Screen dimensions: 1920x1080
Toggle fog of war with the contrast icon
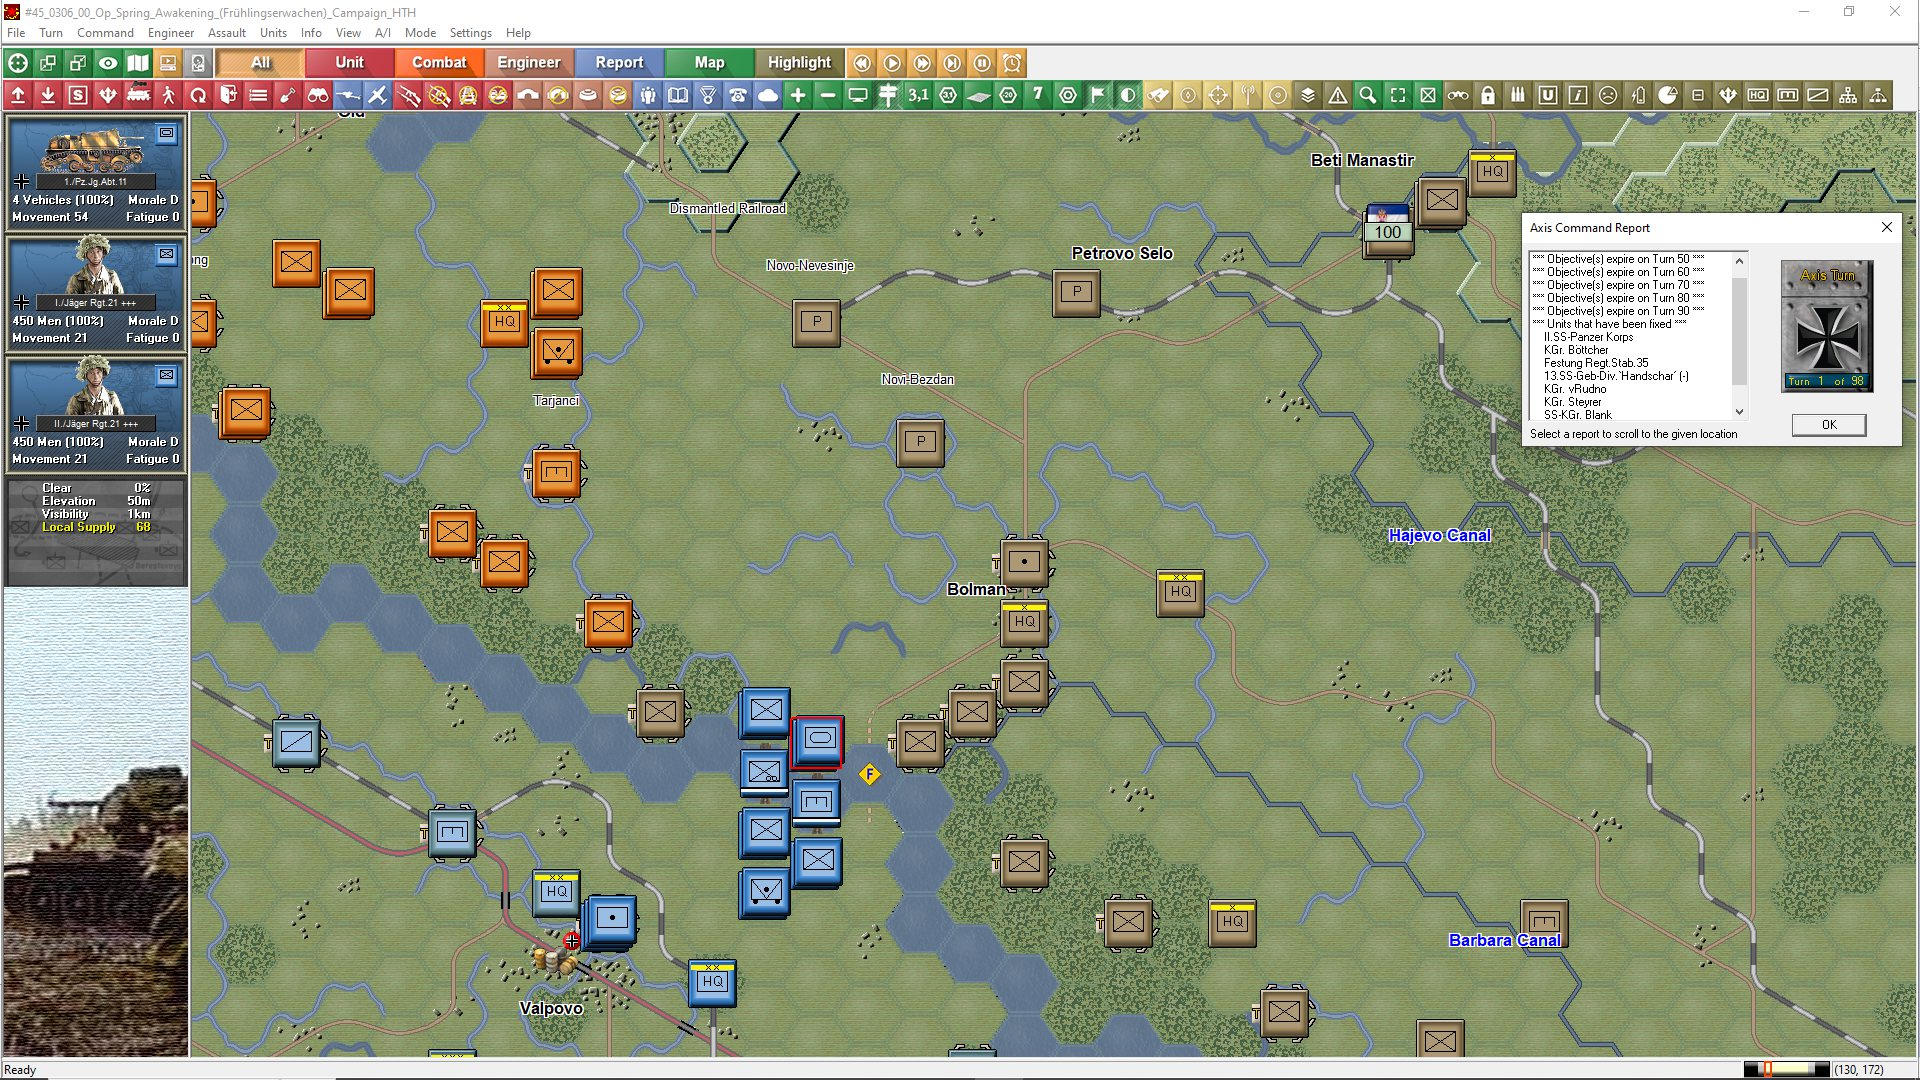(x=1128, y=95)
